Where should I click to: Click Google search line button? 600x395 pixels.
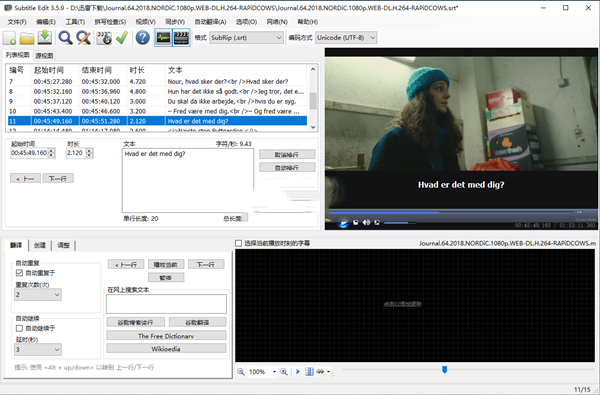click(x=135, y=323)
